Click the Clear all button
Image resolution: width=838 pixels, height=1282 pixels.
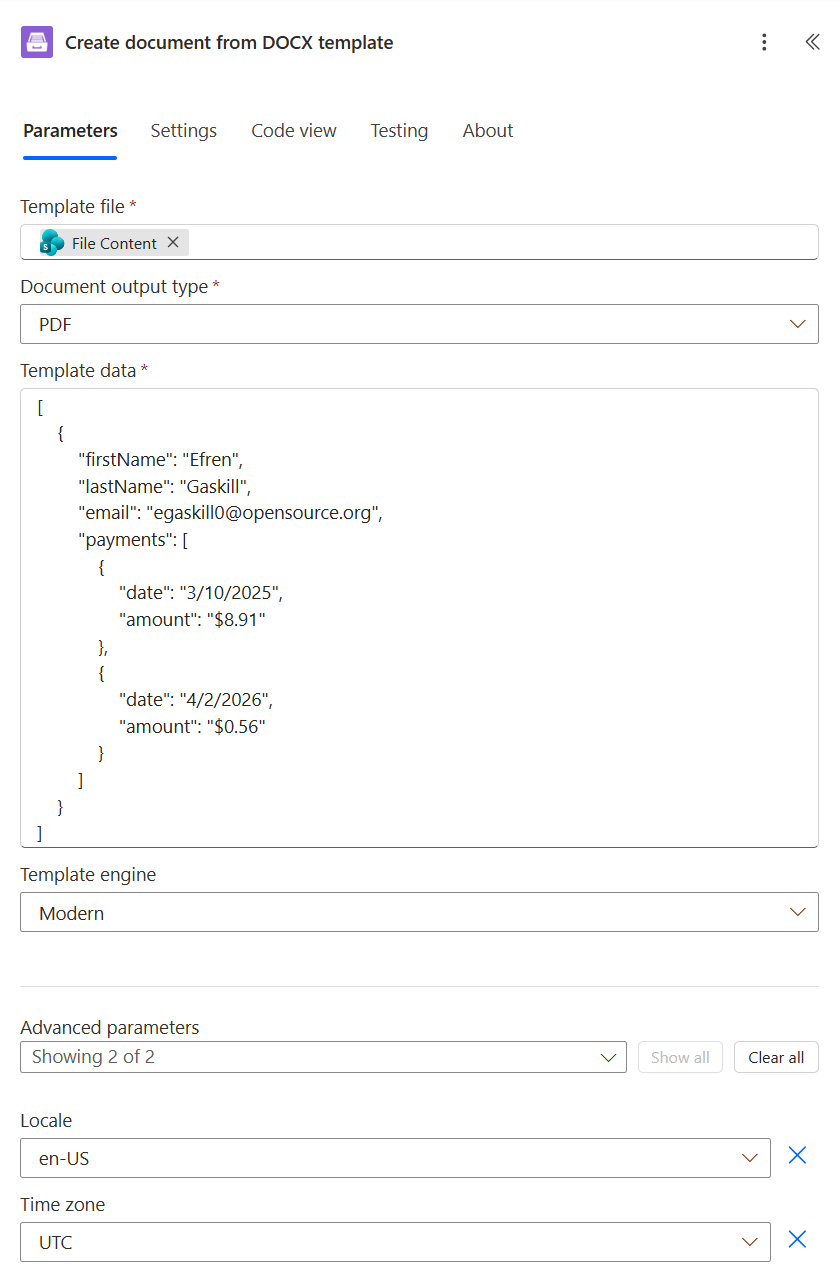pos(776,1057)
